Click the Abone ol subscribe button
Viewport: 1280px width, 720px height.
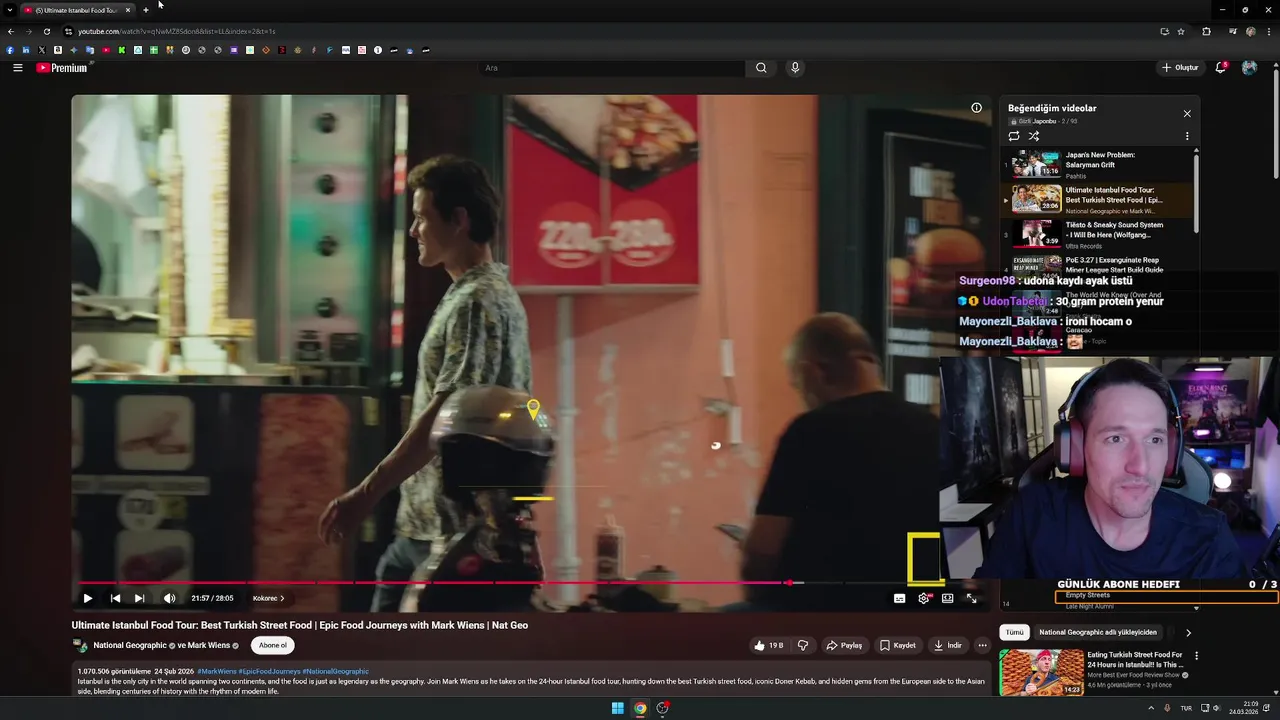tap(273, 645)
